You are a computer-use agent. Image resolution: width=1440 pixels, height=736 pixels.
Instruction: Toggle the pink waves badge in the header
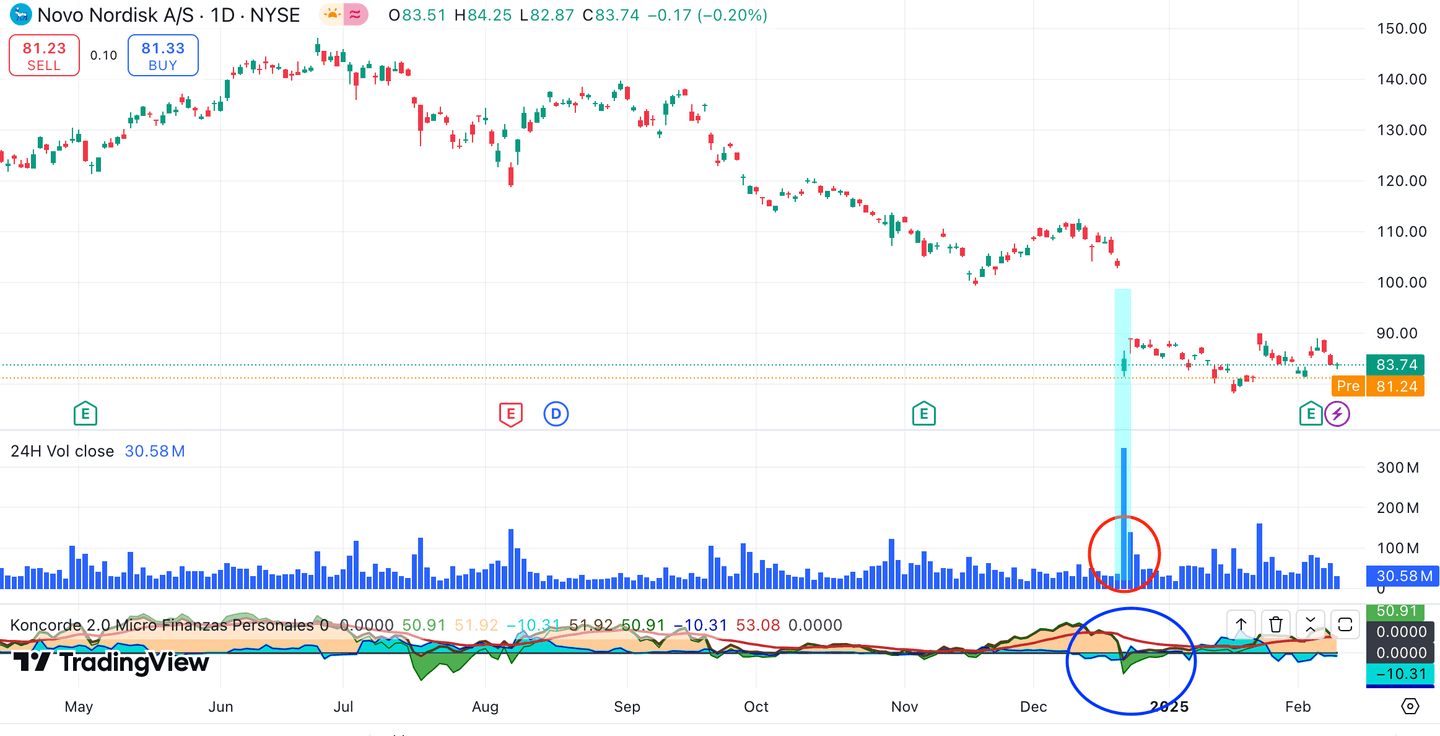pyautogui.click(x=355, y=14)
